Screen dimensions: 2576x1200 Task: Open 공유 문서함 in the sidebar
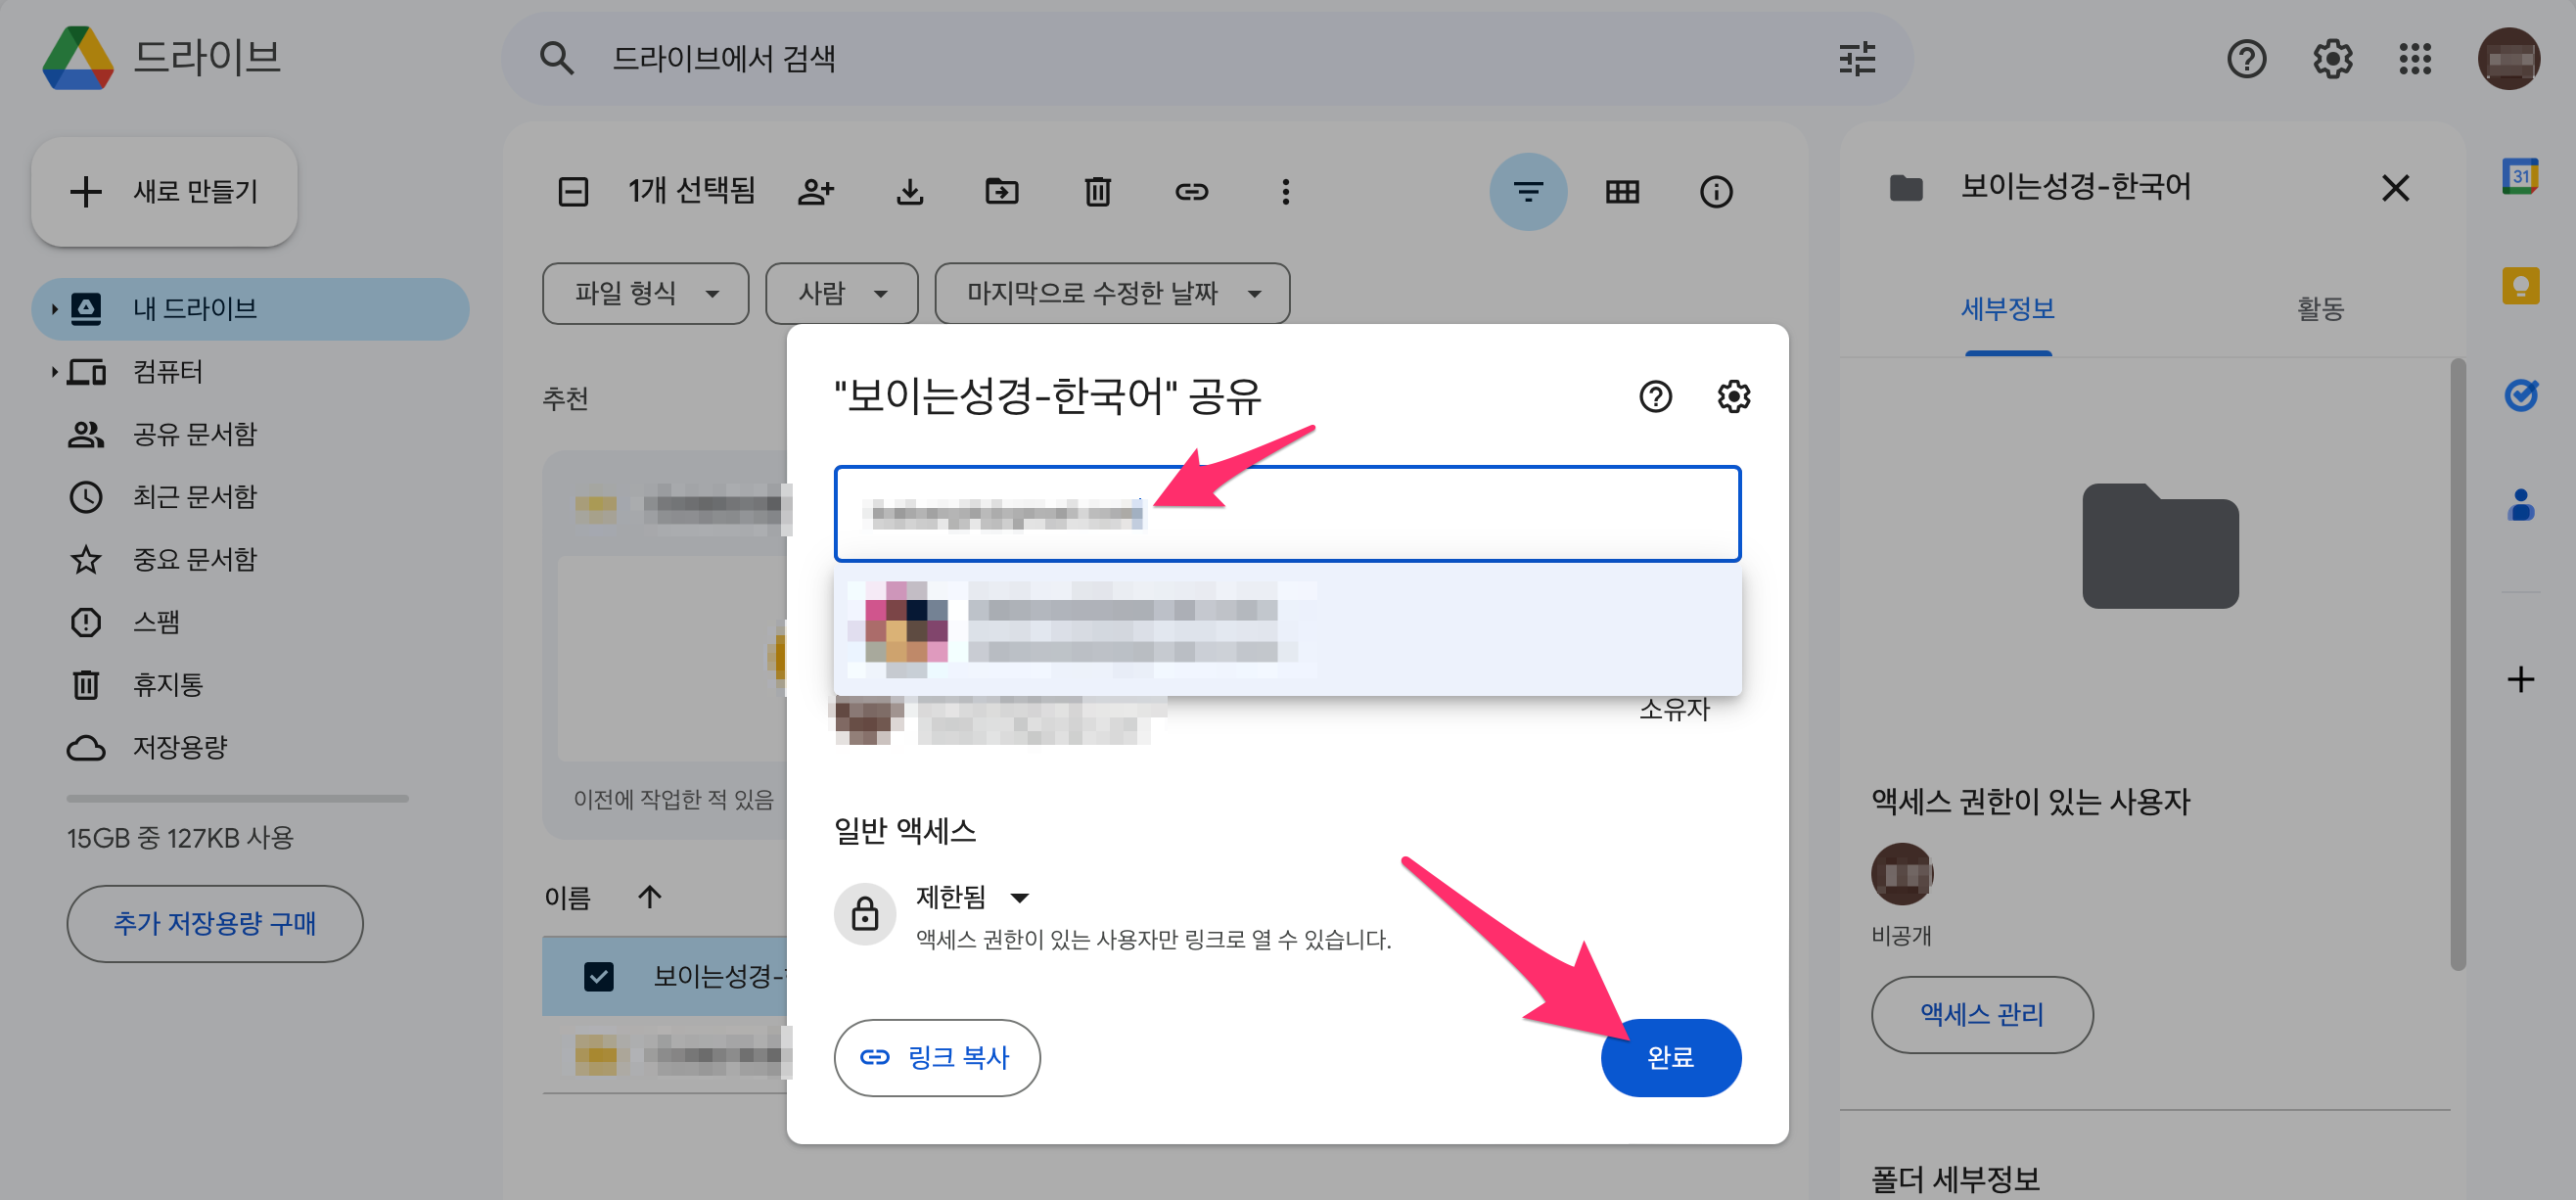click(194, 434)
